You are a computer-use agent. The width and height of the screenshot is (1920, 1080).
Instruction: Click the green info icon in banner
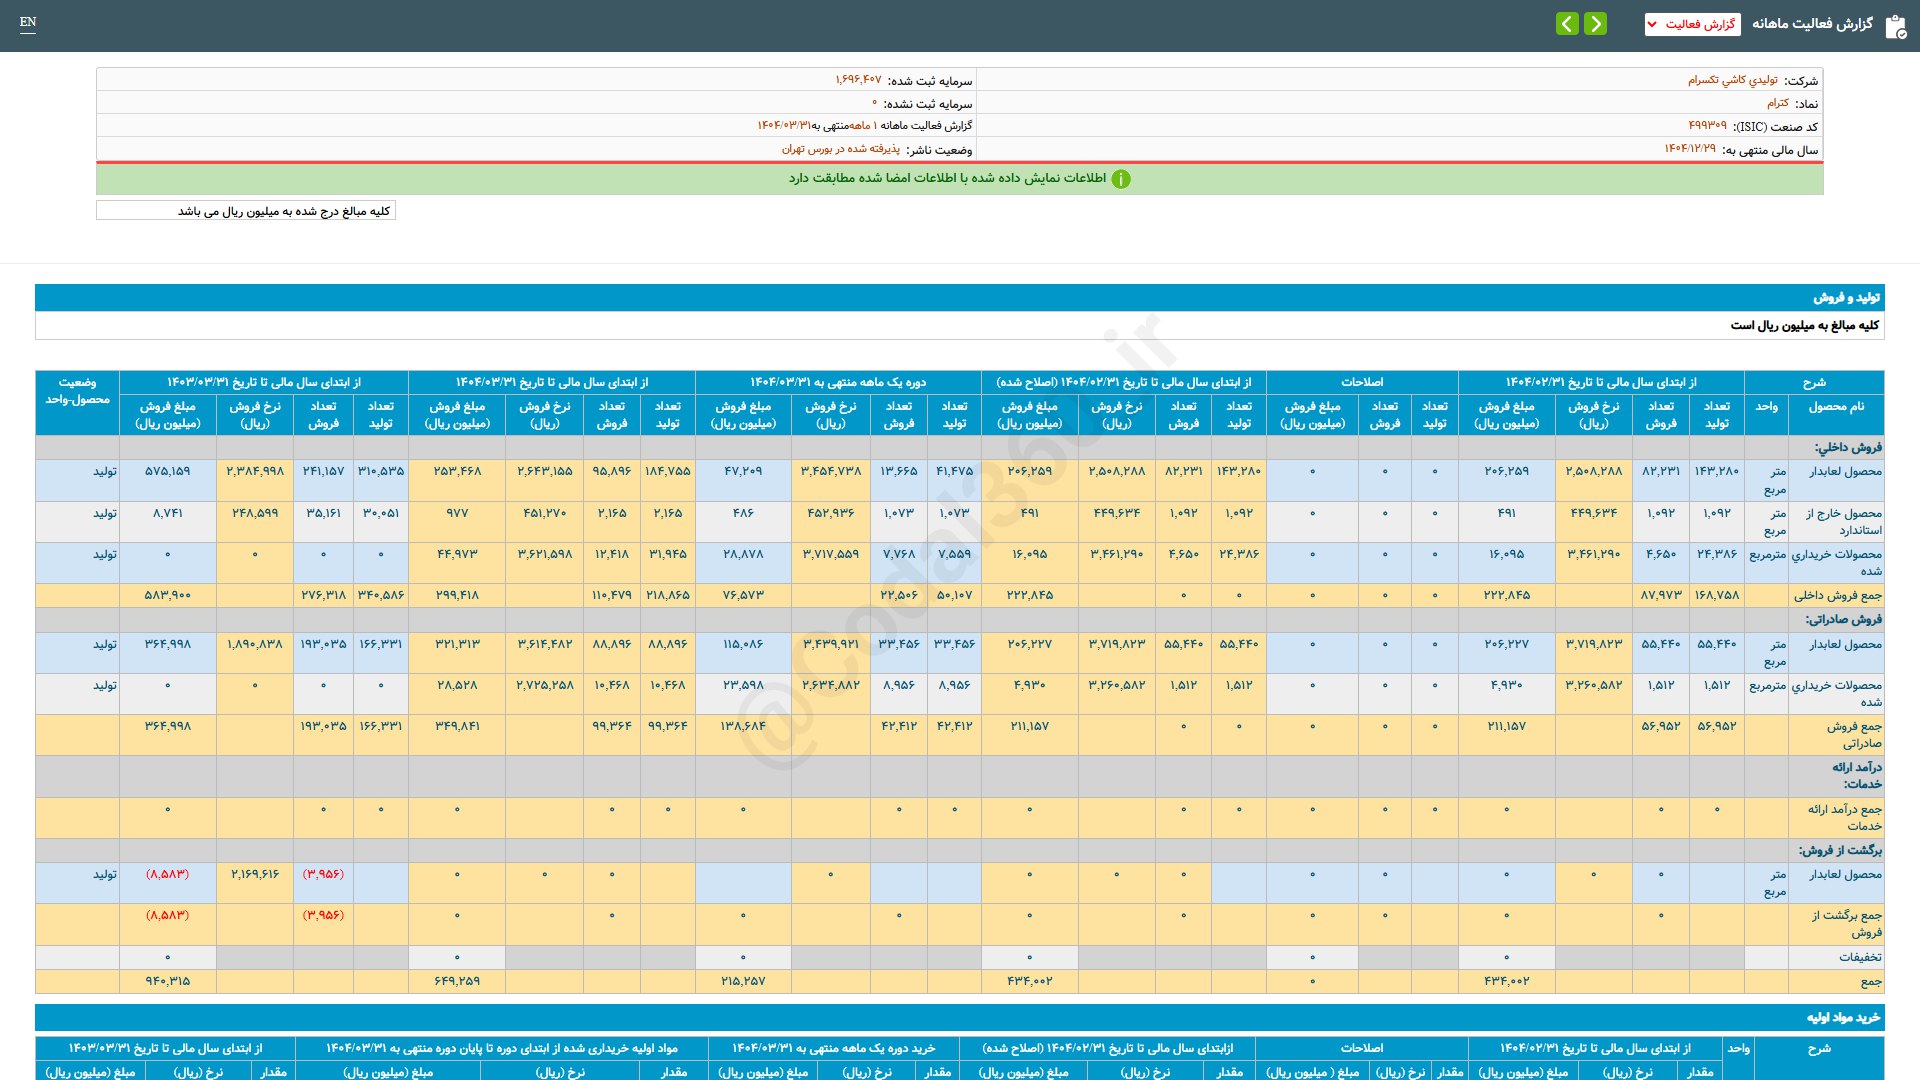pos(1121,179)
